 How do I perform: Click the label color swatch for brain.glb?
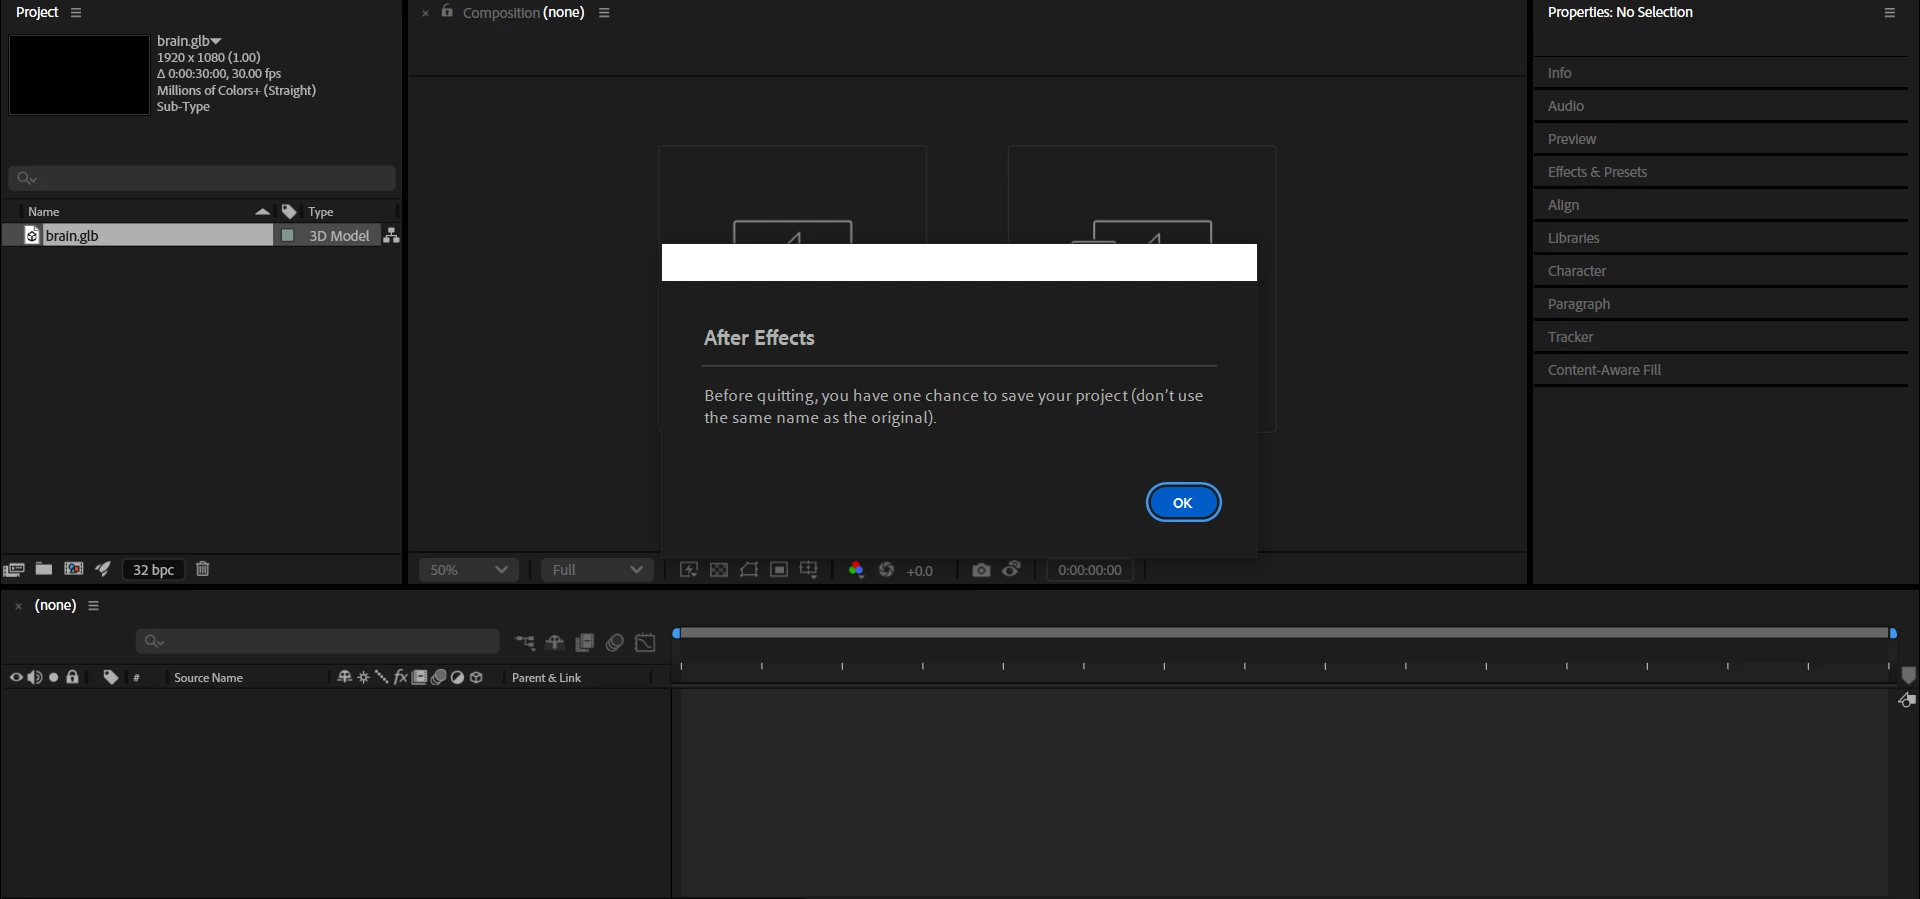288,236
